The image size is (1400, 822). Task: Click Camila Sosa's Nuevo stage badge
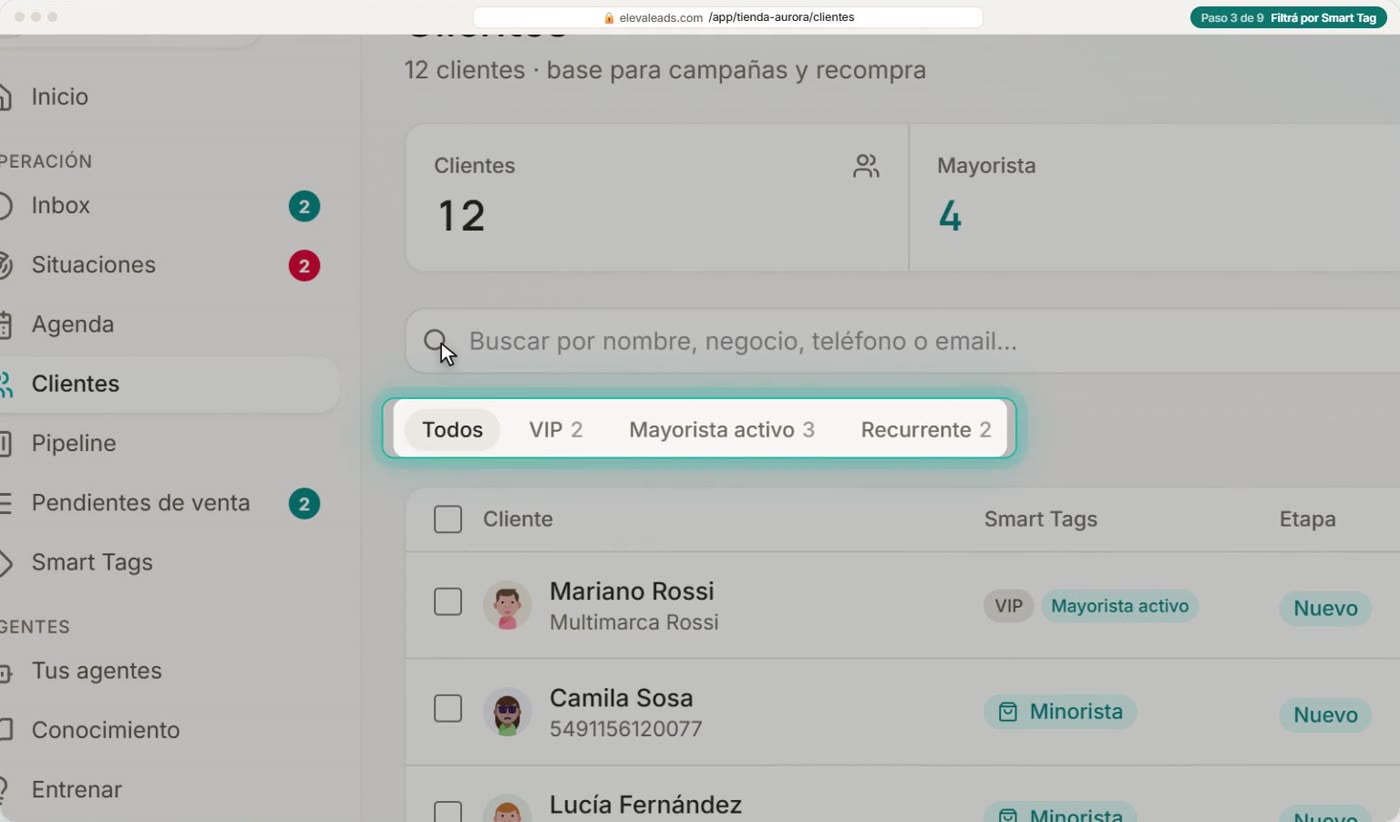[x=1325, y=715]
